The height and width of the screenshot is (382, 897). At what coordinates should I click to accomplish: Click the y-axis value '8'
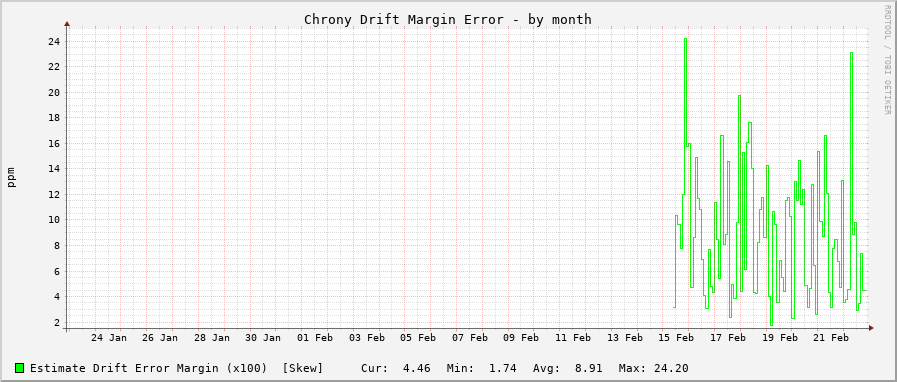click(57, 245)
